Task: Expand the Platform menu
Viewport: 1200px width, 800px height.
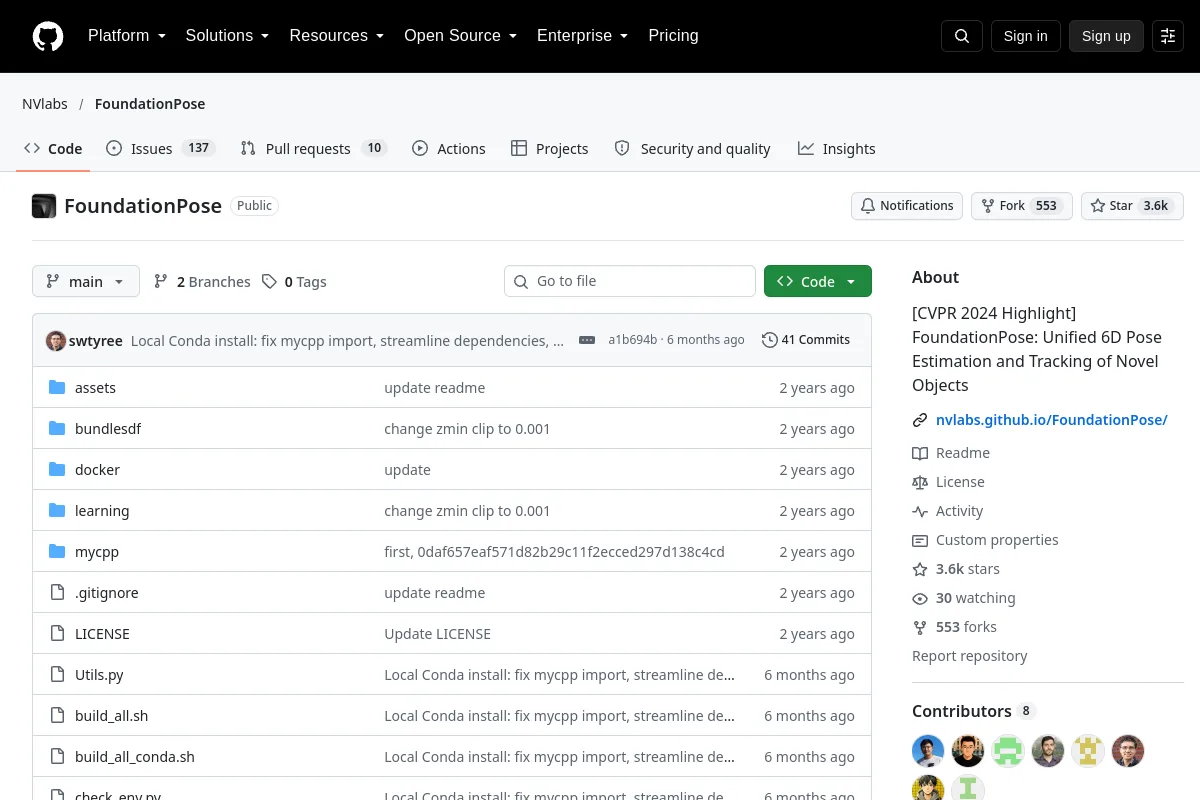Action: pos(126,36)
